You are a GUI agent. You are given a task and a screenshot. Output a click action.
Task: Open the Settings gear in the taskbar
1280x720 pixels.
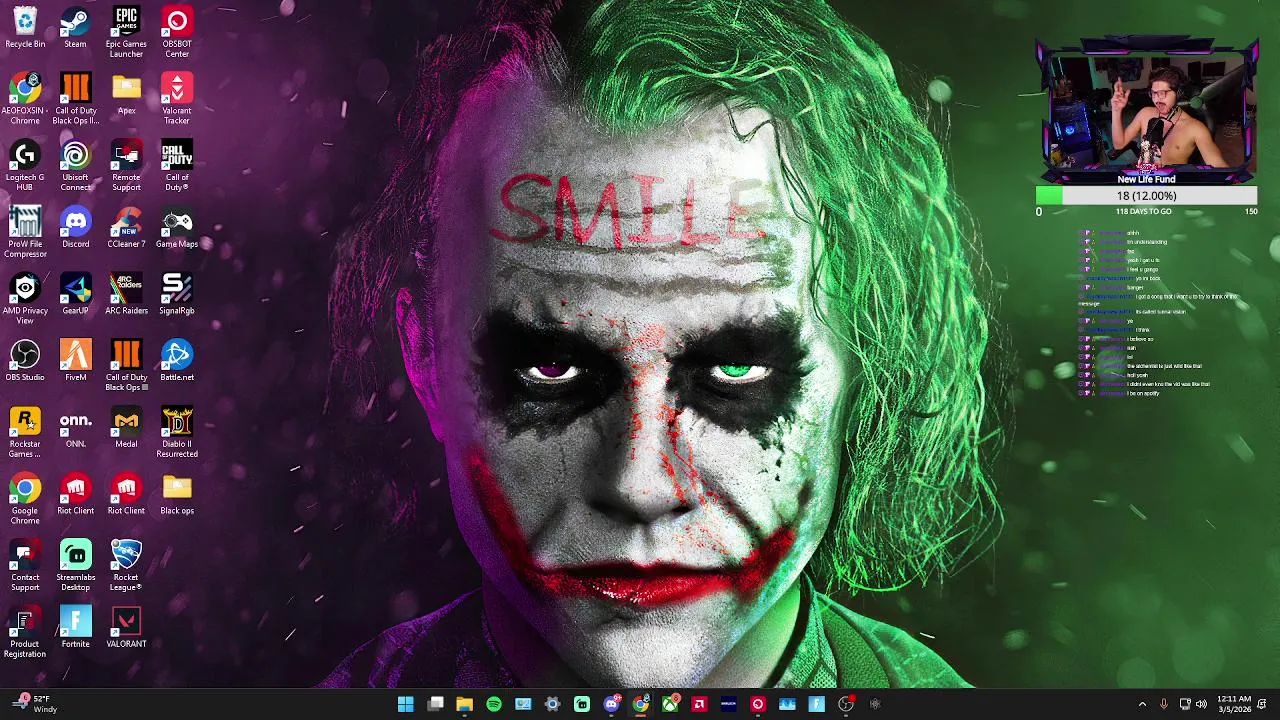[552, 704]
